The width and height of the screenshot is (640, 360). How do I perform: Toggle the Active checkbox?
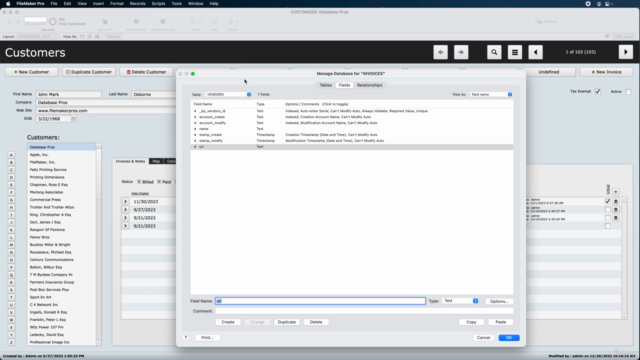coord(629,91)
